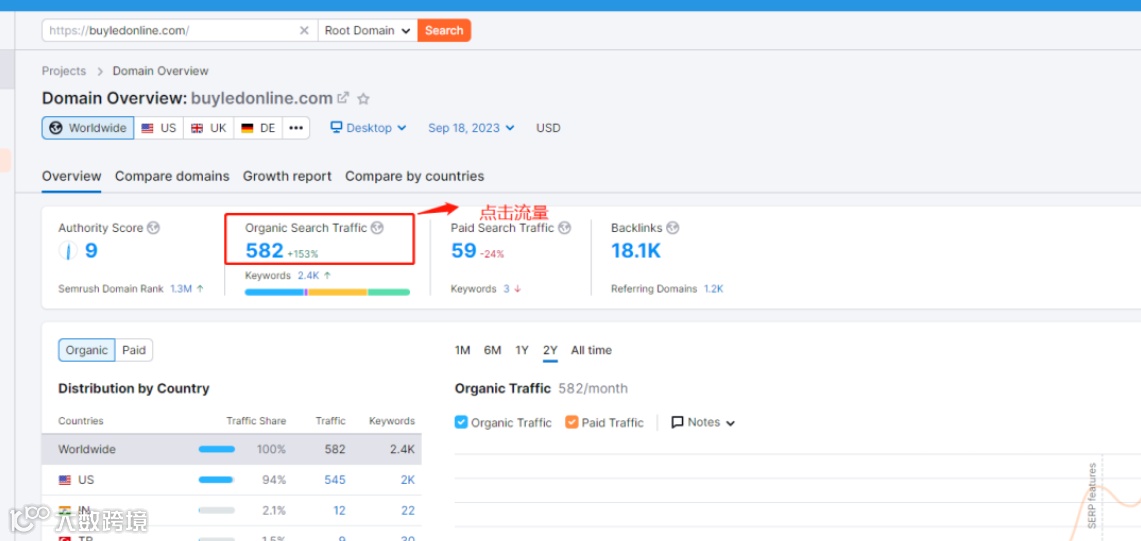Open US keywords value 2K

[x=408, y=480]
